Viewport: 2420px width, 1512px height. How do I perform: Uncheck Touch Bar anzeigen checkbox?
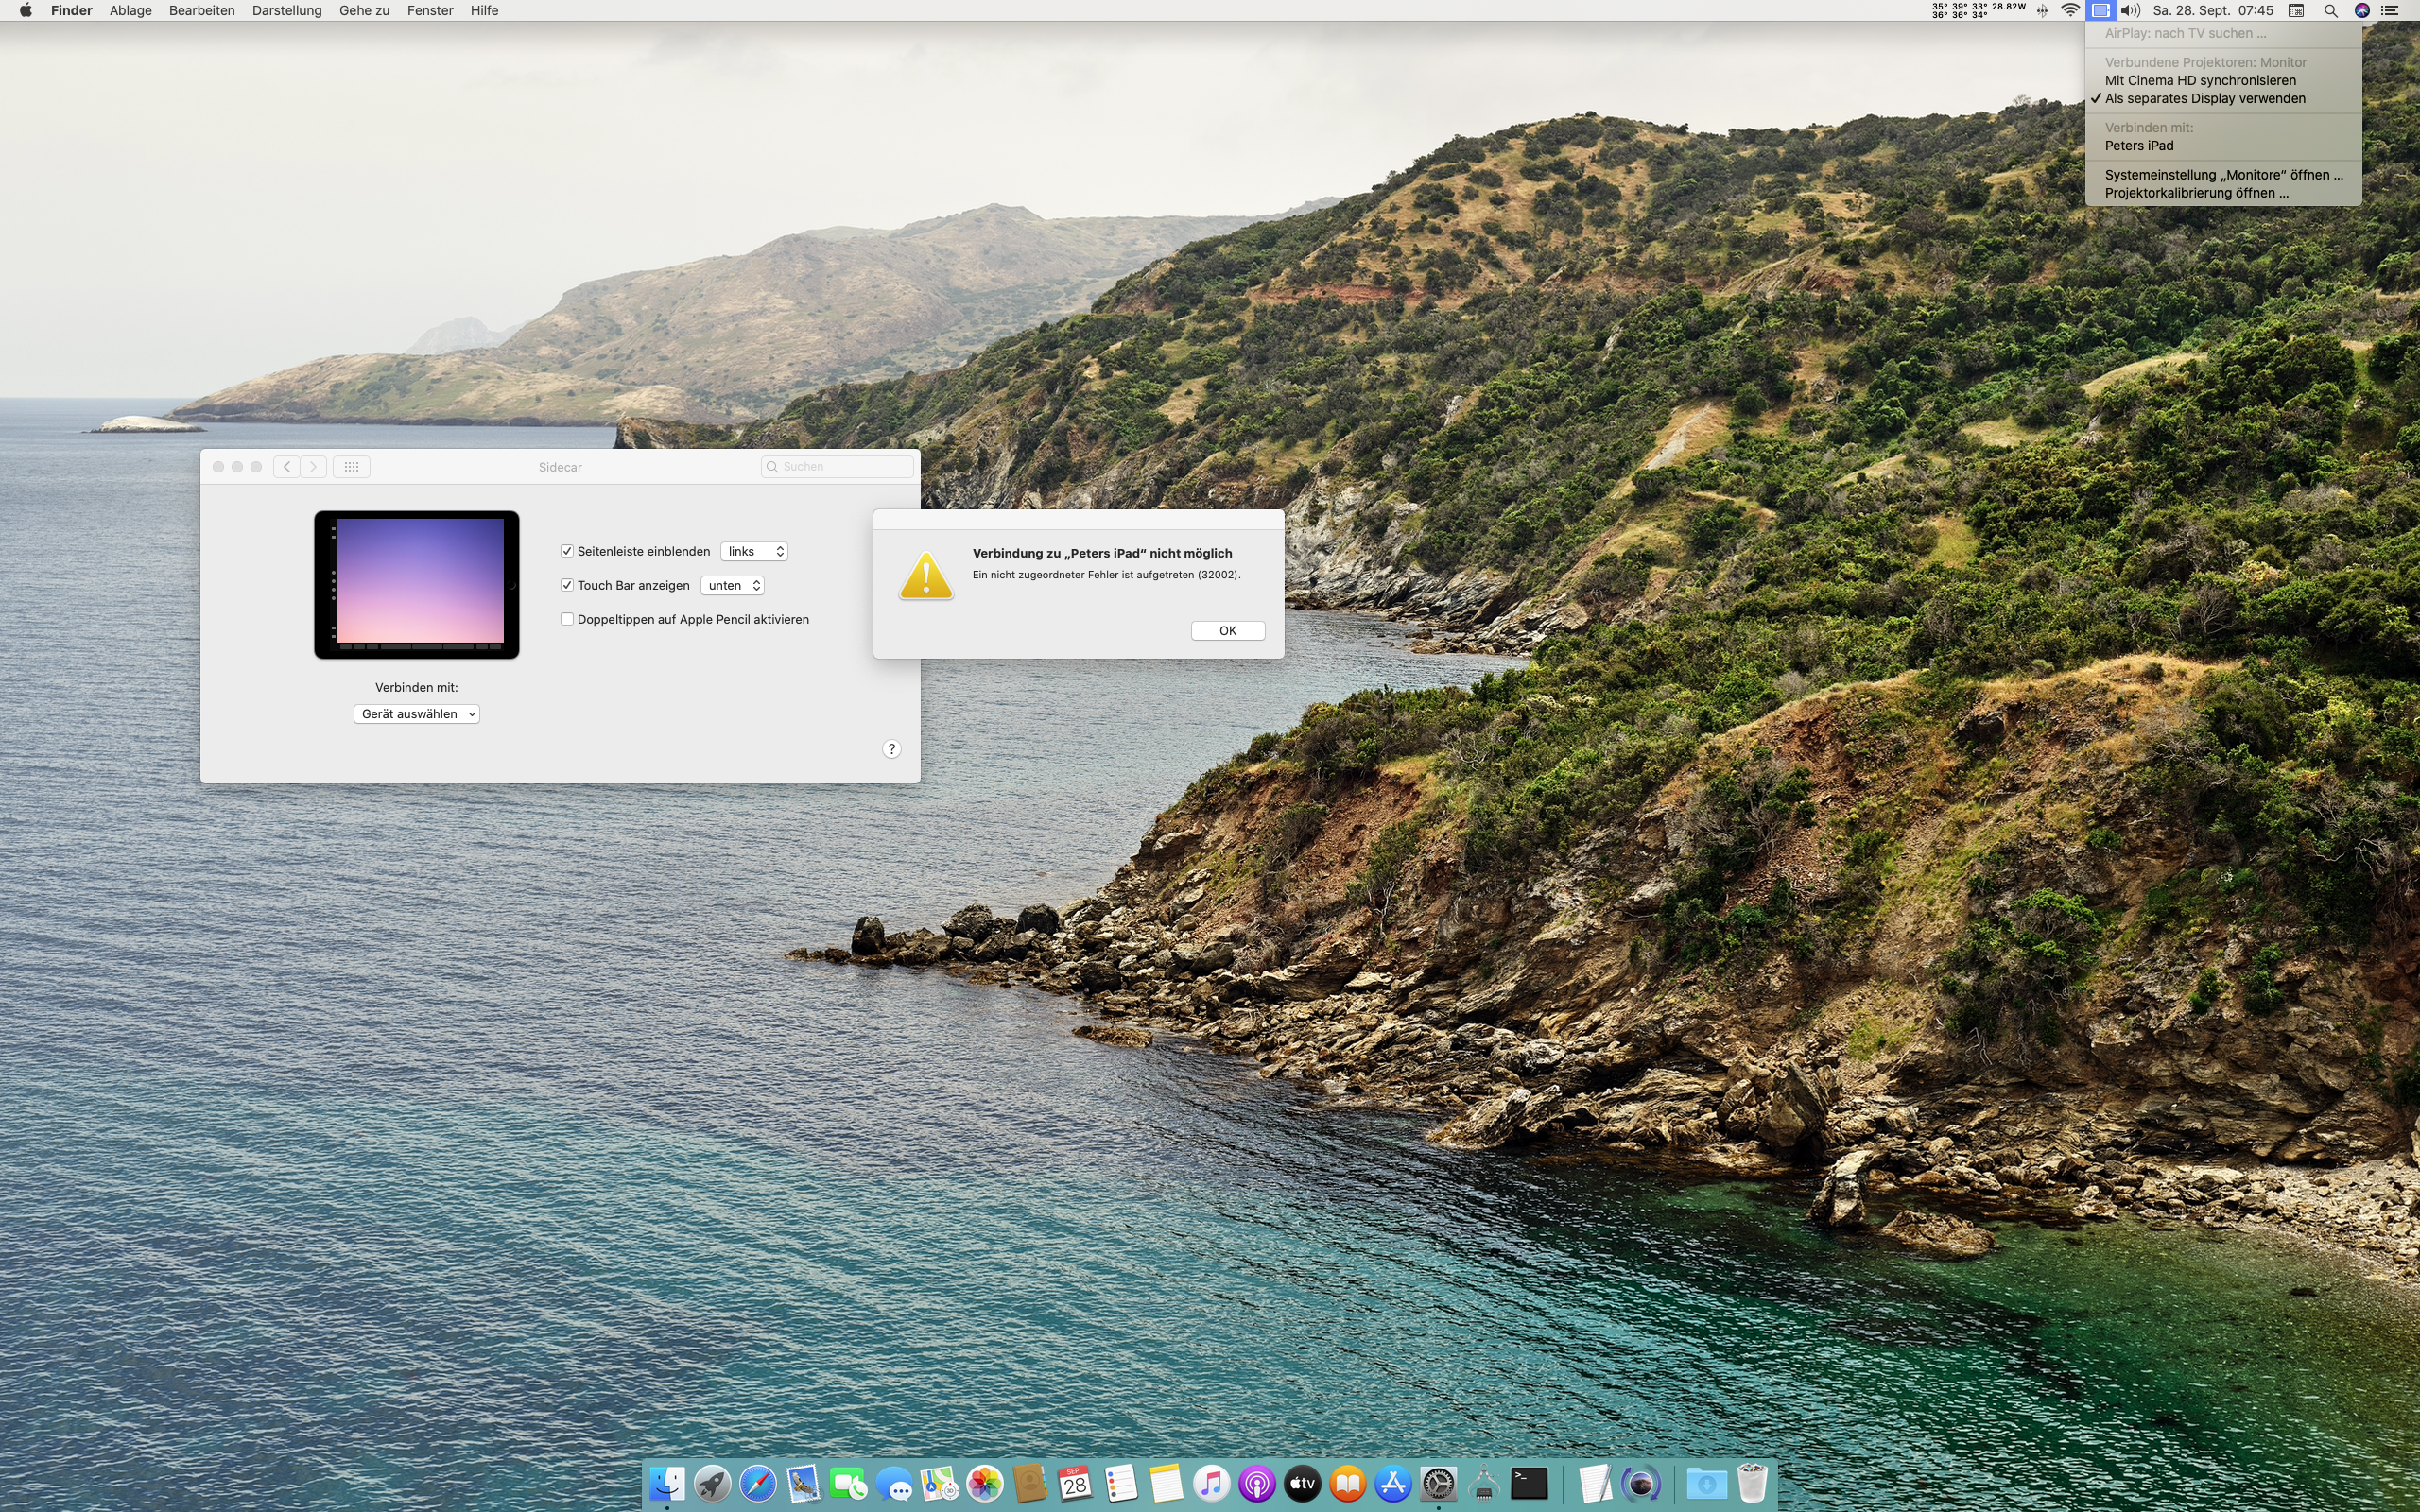point(567,585)
